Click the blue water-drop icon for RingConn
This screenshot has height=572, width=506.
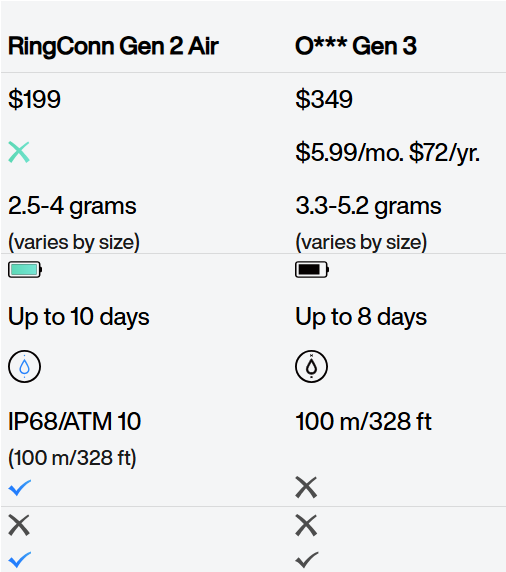point(24,366)
